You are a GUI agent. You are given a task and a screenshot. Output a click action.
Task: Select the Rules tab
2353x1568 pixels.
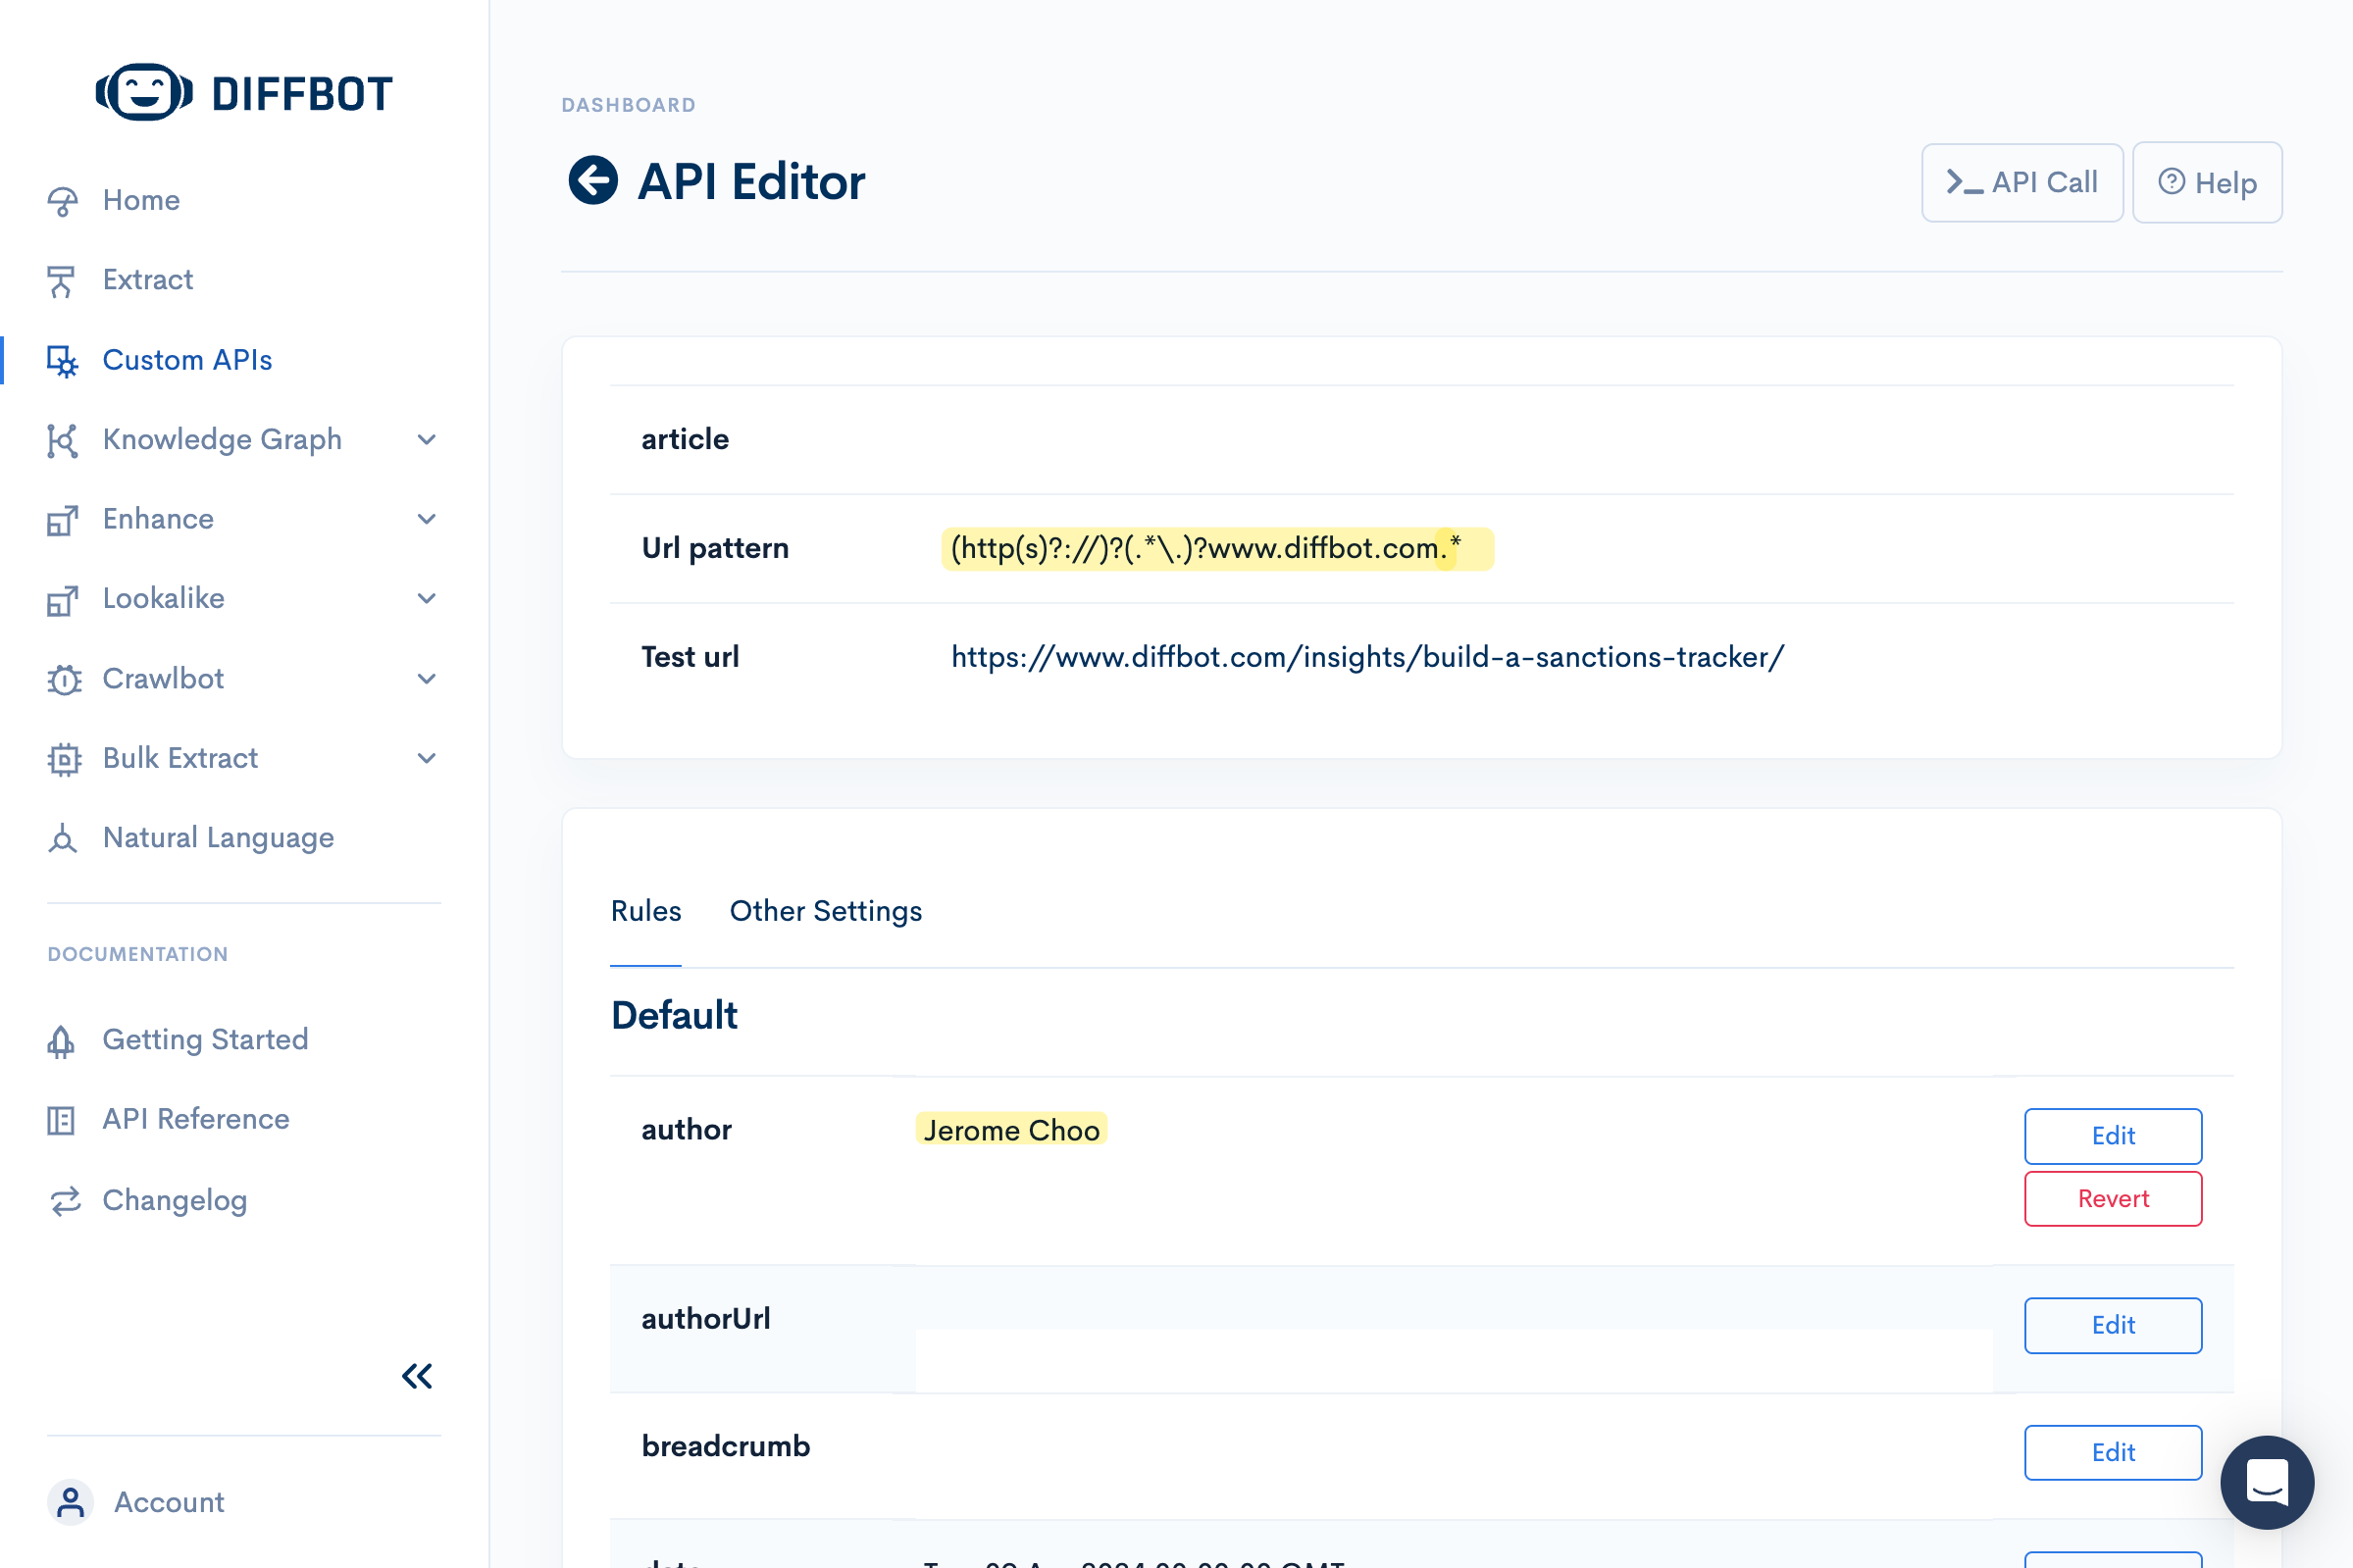point(646,911)
